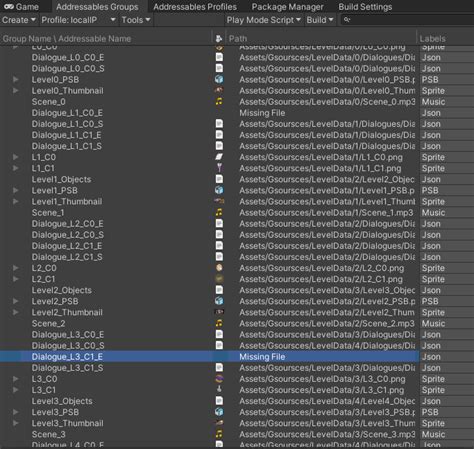Click the JSON file icon for Dialogue_L0_C0_E
Viewport: 474px width, 449px height.
click(x=219, y=57)
